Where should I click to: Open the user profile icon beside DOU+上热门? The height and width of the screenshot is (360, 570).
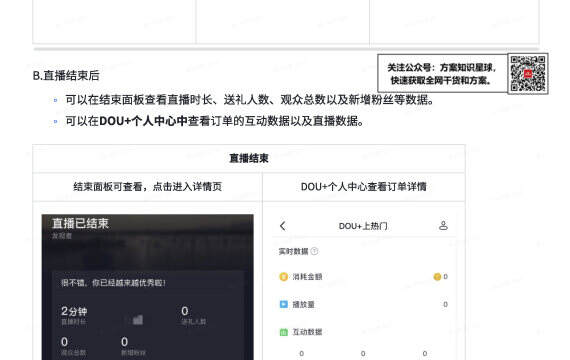tap(443, 225)
